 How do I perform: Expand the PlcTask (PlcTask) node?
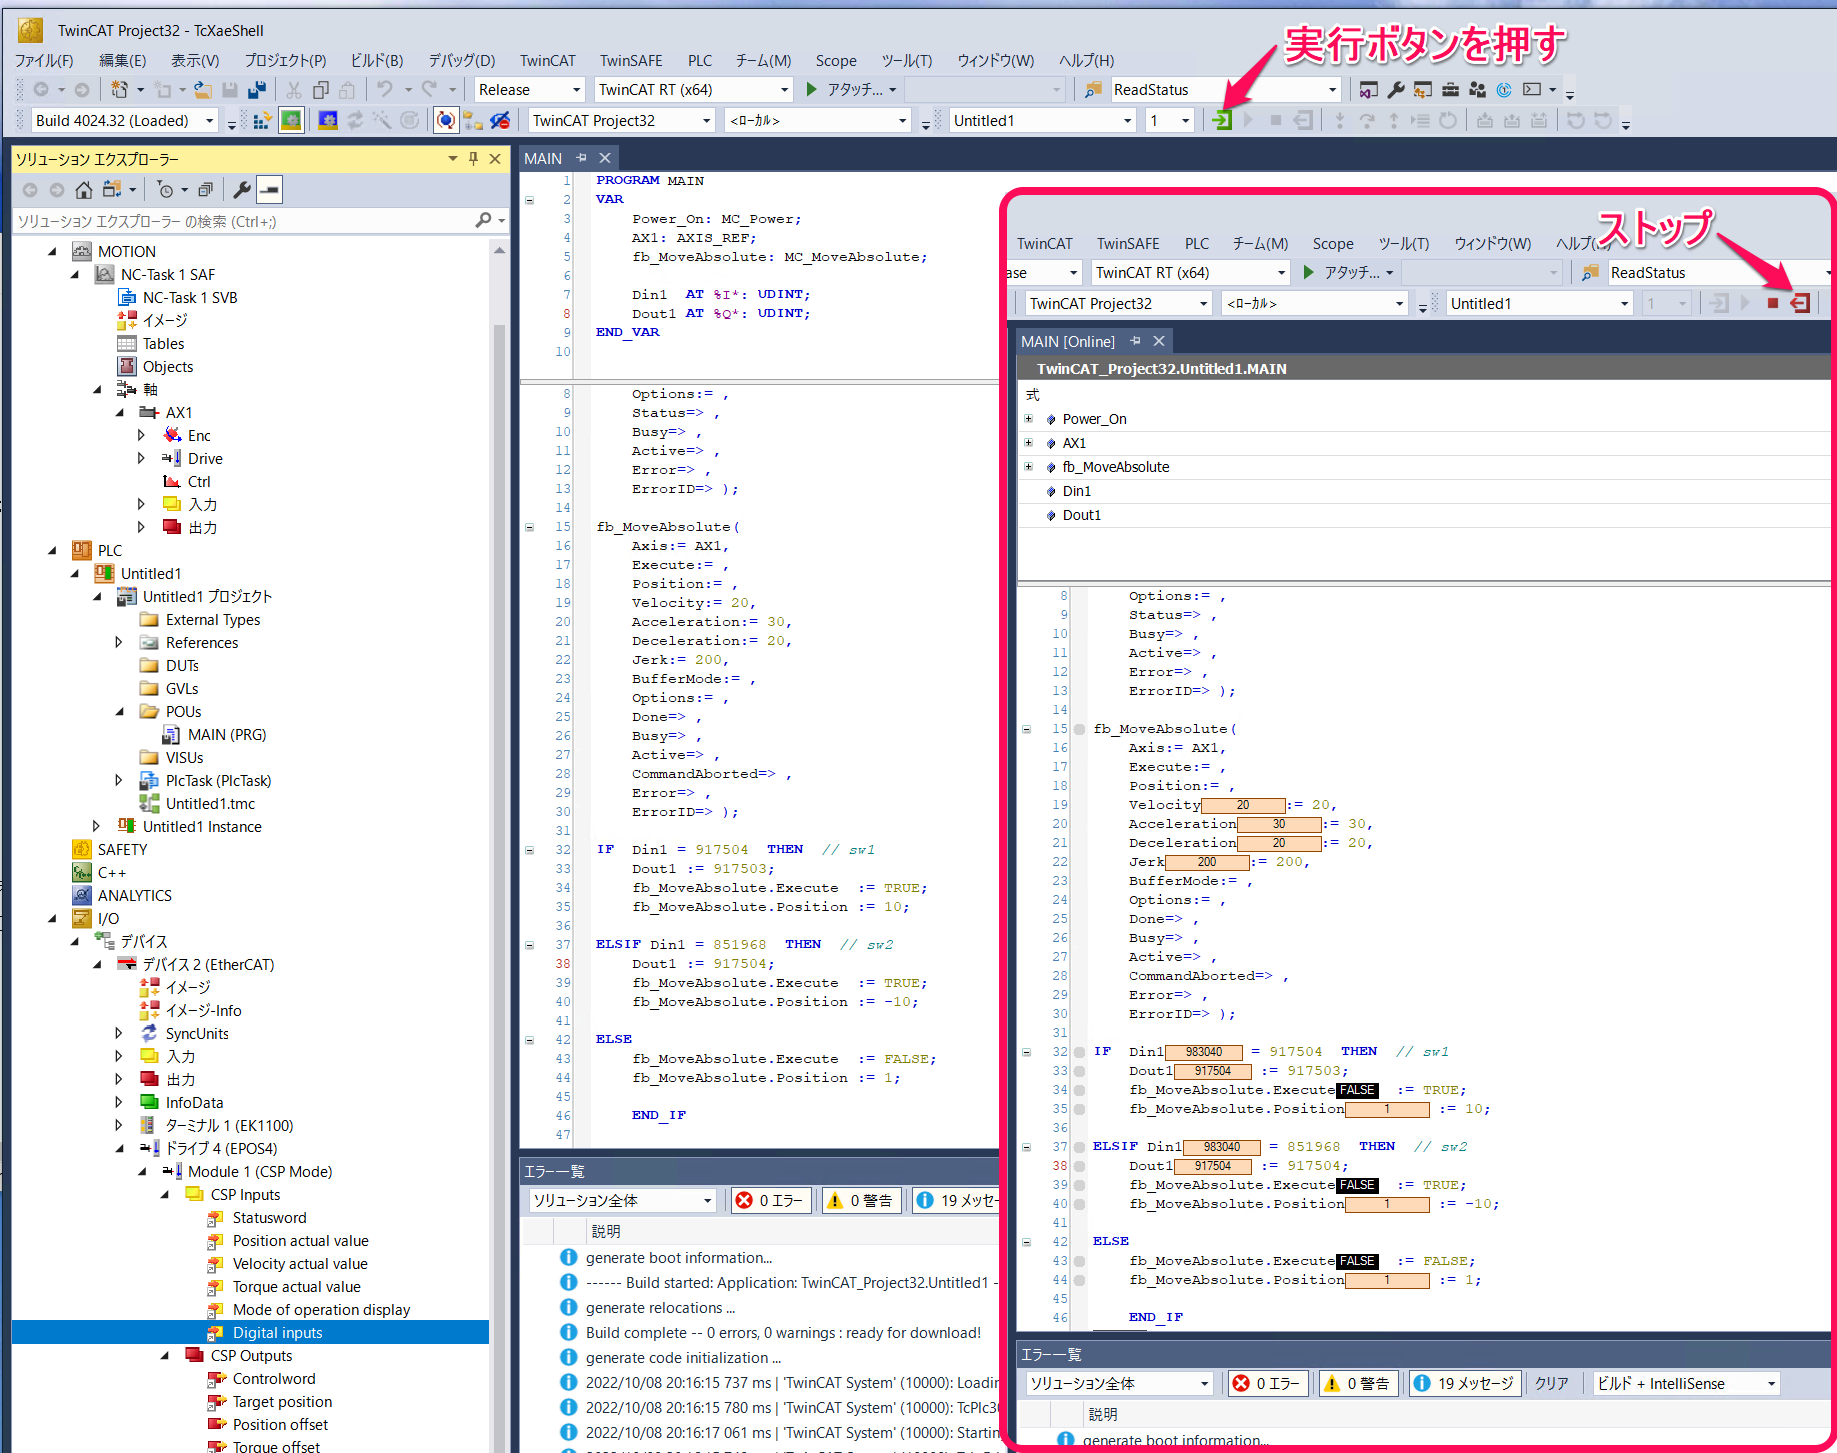coord(118,781)
